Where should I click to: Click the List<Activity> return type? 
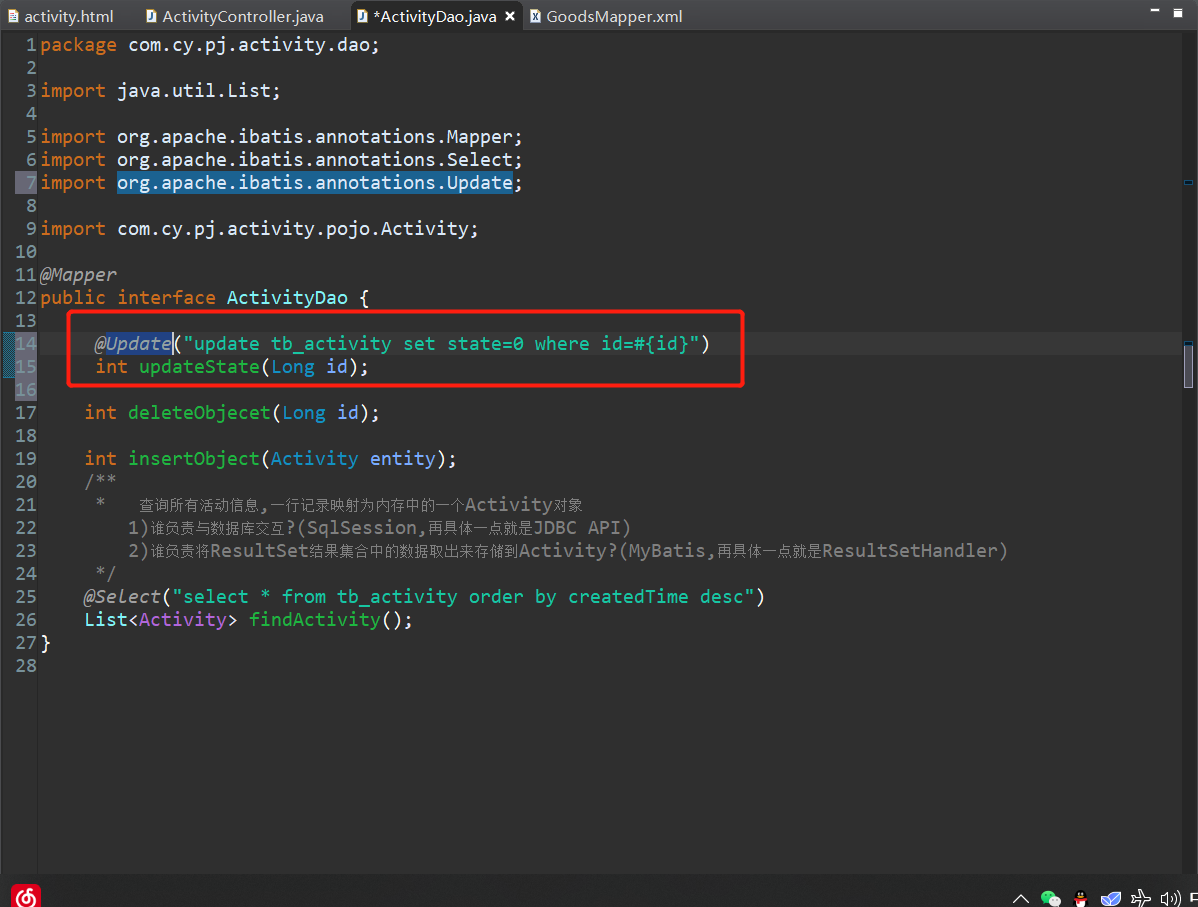pyautogui.click(x=160, y=620)
